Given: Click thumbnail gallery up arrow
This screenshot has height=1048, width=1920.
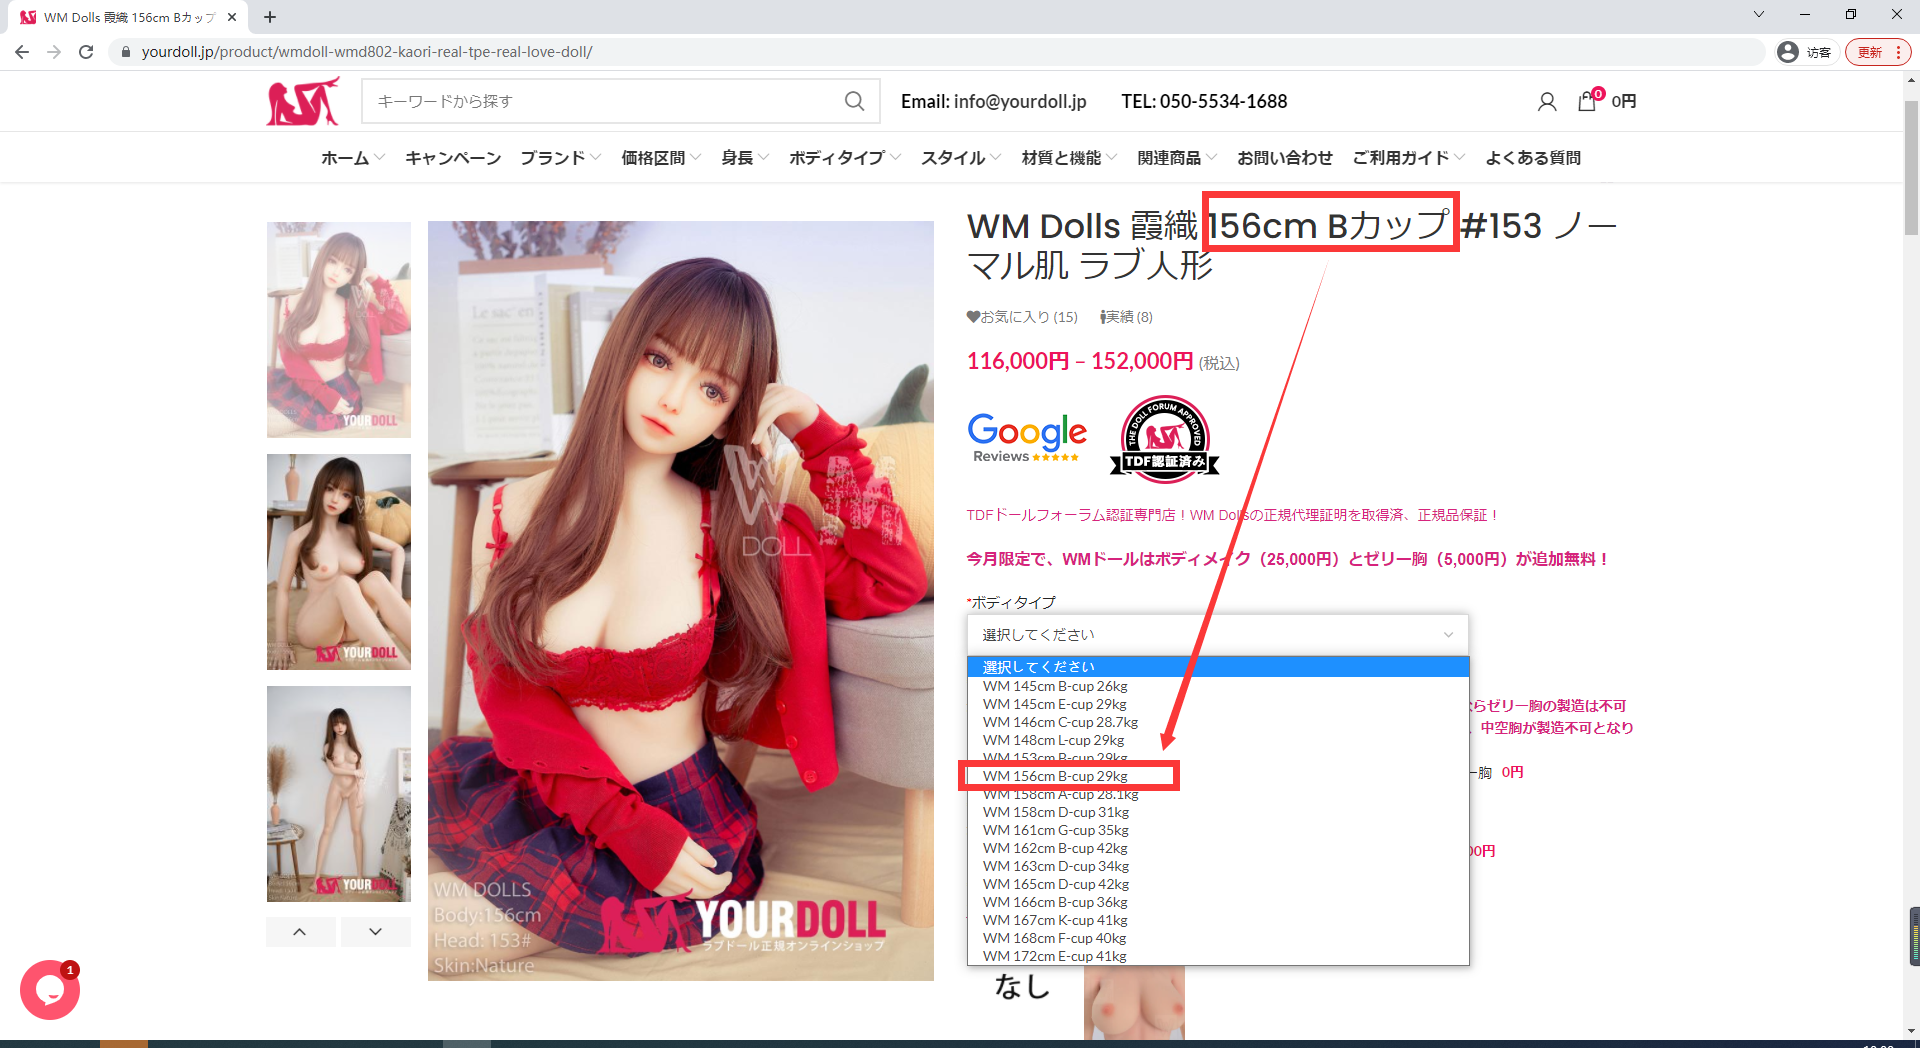Looking at the screenshot, I should tap(300, 931).
